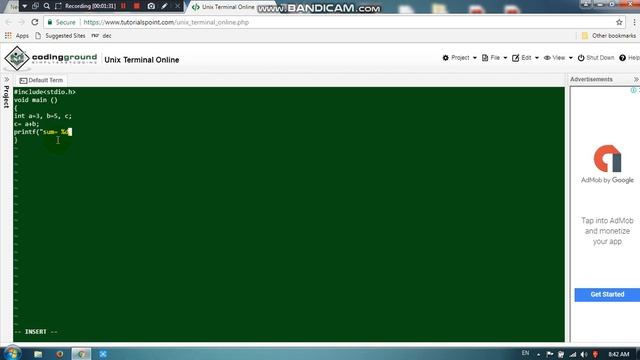Open the Suggested Sites bookmark
640x360 pixels.
60,36
